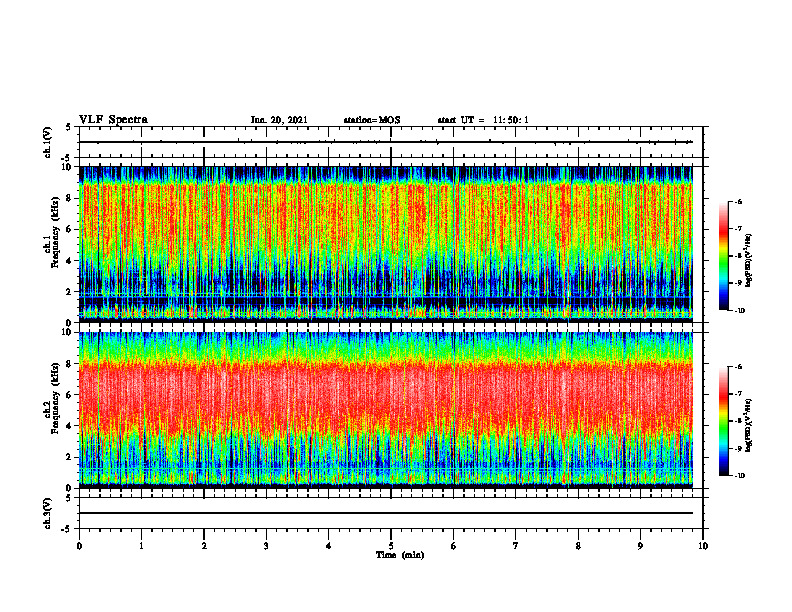Click time axis tick label '2'
This screenshot has width=792, height=612.
204,546
